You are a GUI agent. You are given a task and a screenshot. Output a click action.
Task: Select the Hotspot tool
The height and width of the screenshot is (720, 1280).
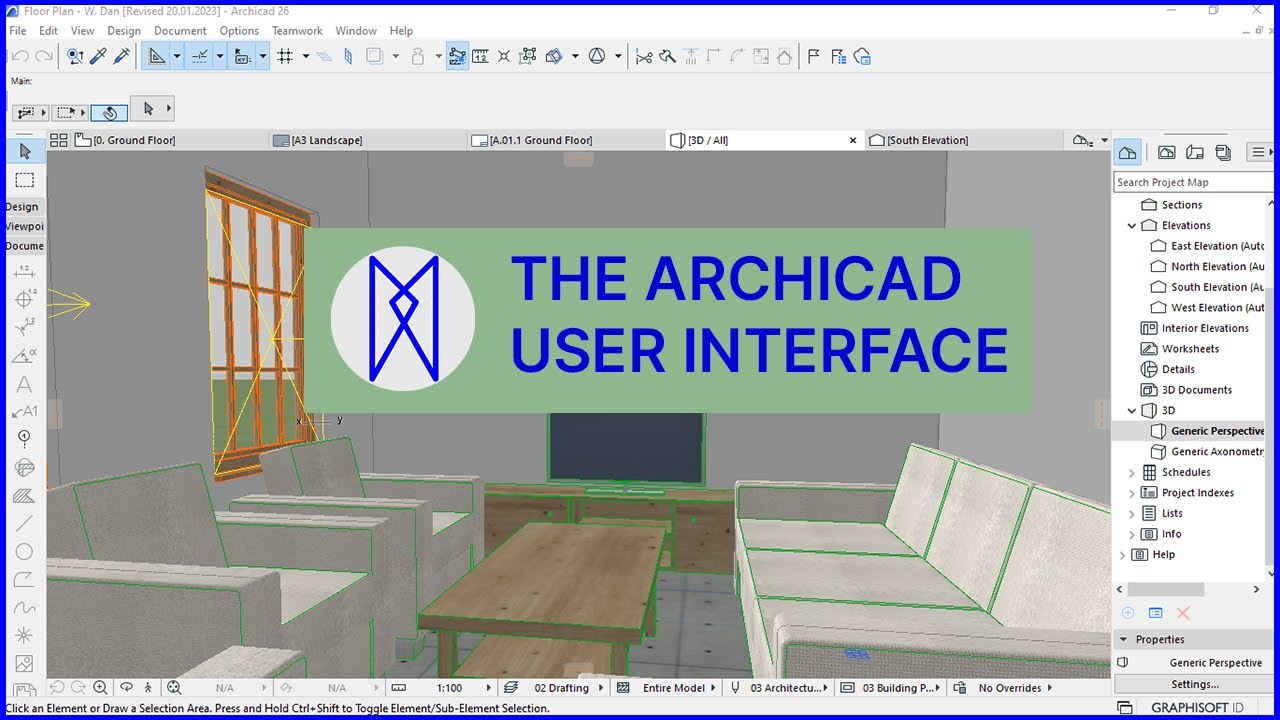24,635
